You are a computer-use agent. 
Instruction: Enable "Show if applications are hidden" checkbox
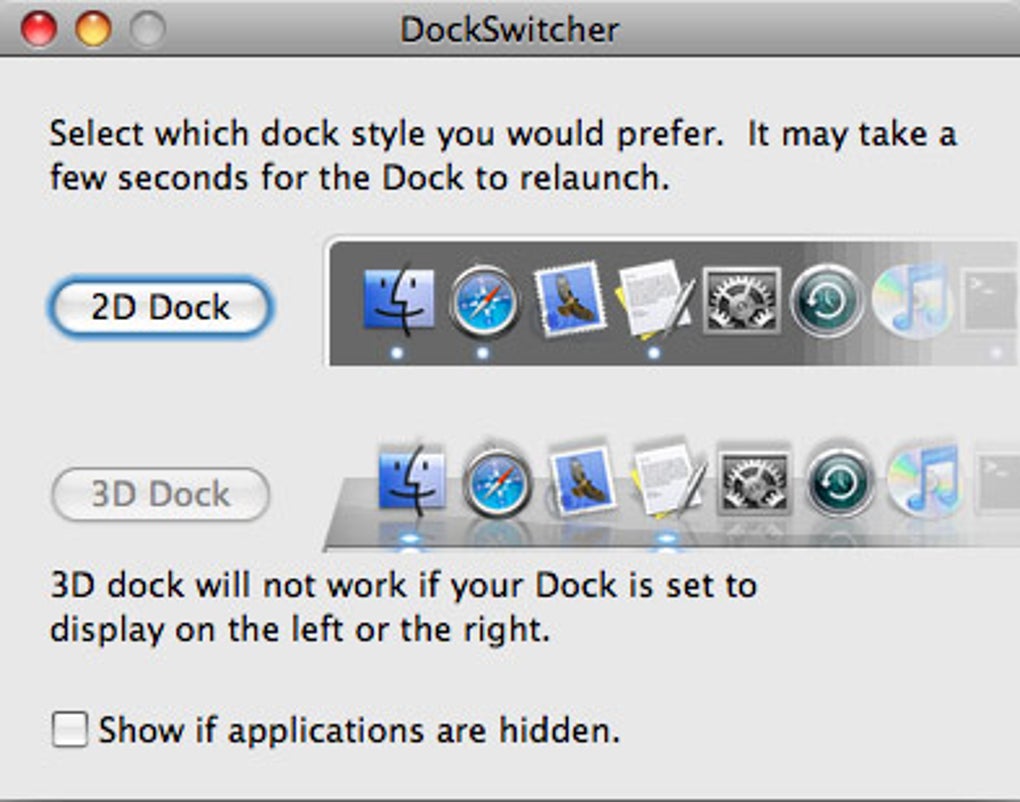70,730
